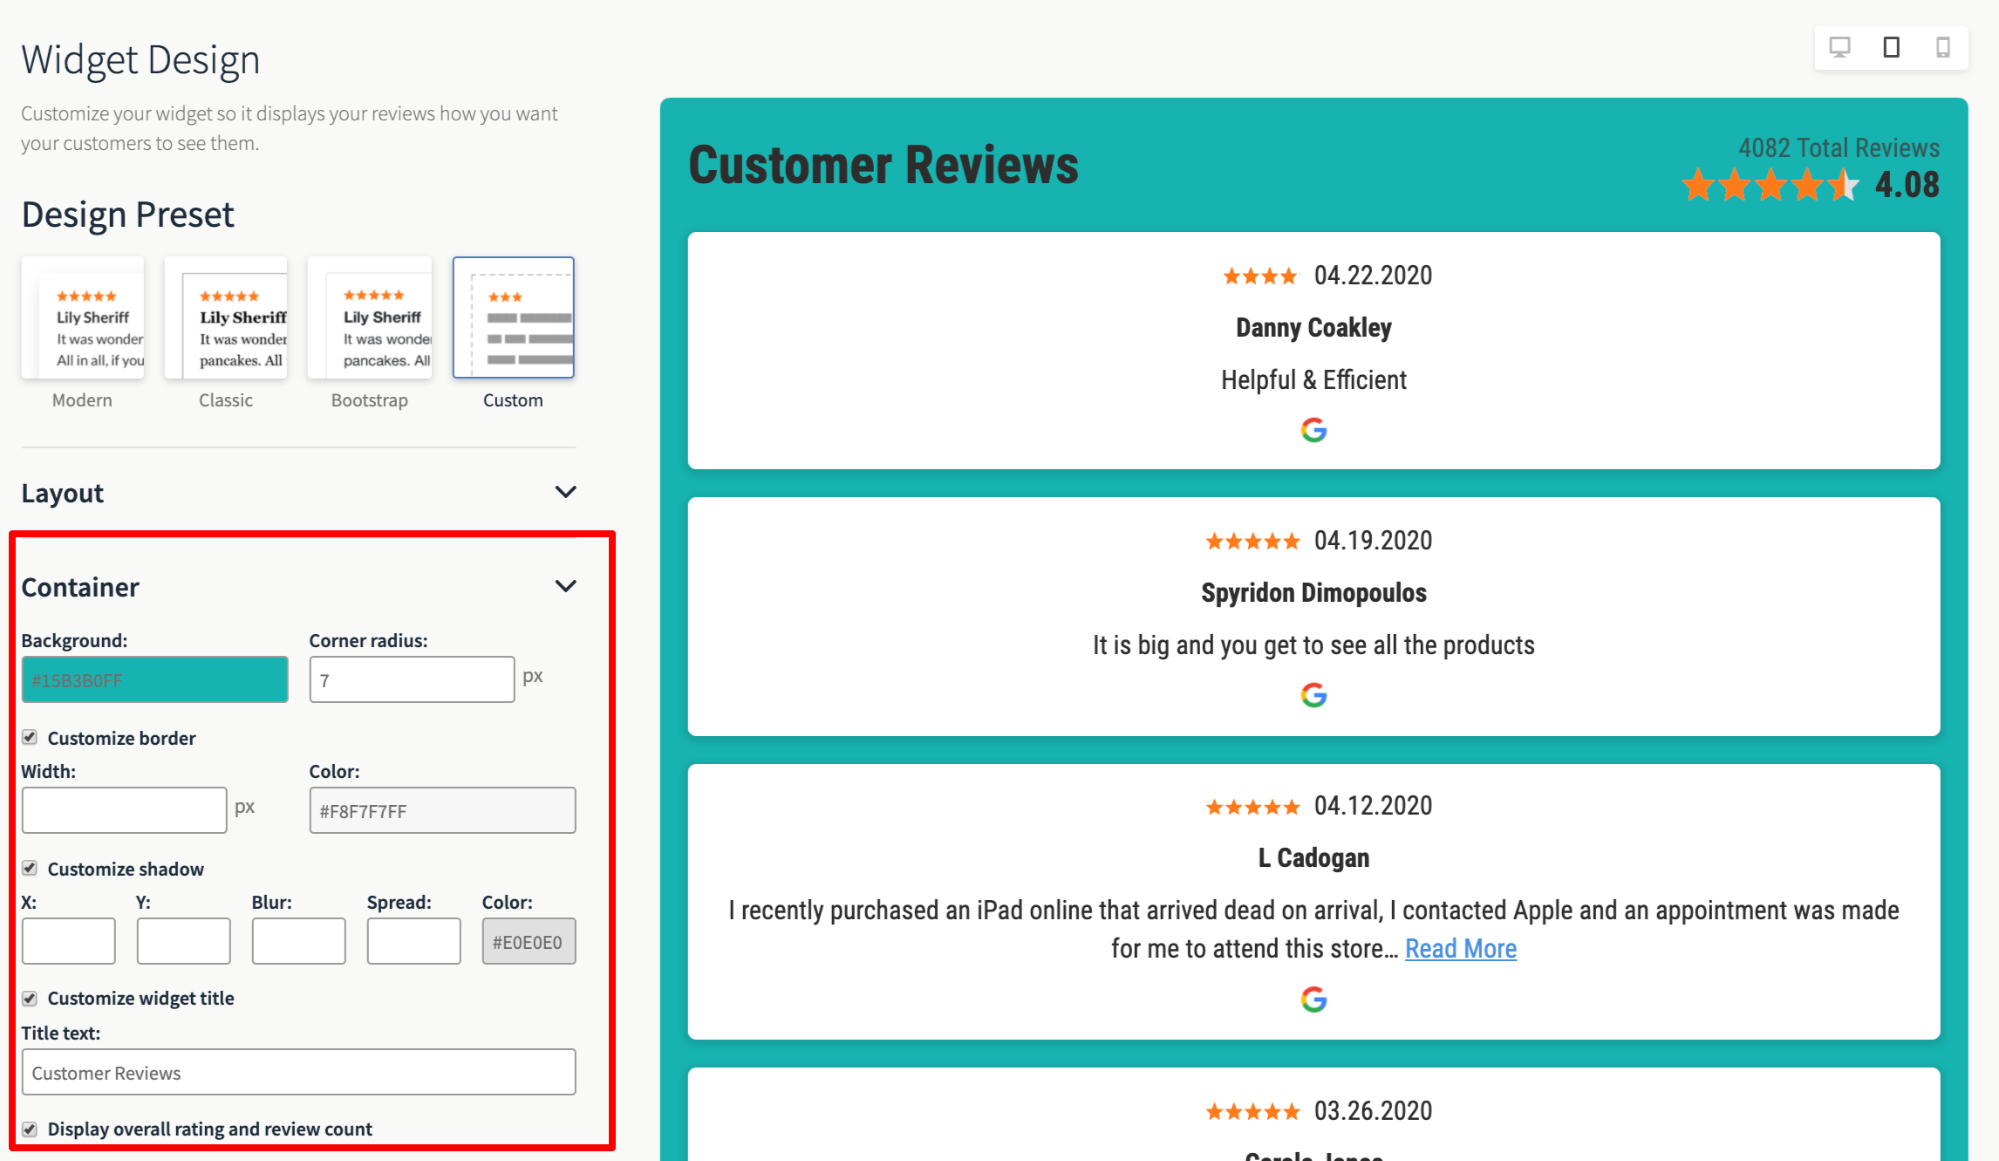Click Google icon under L Cadogan review
This screenshot has height=1161, width=1999.
click(x=1313, y=999)
